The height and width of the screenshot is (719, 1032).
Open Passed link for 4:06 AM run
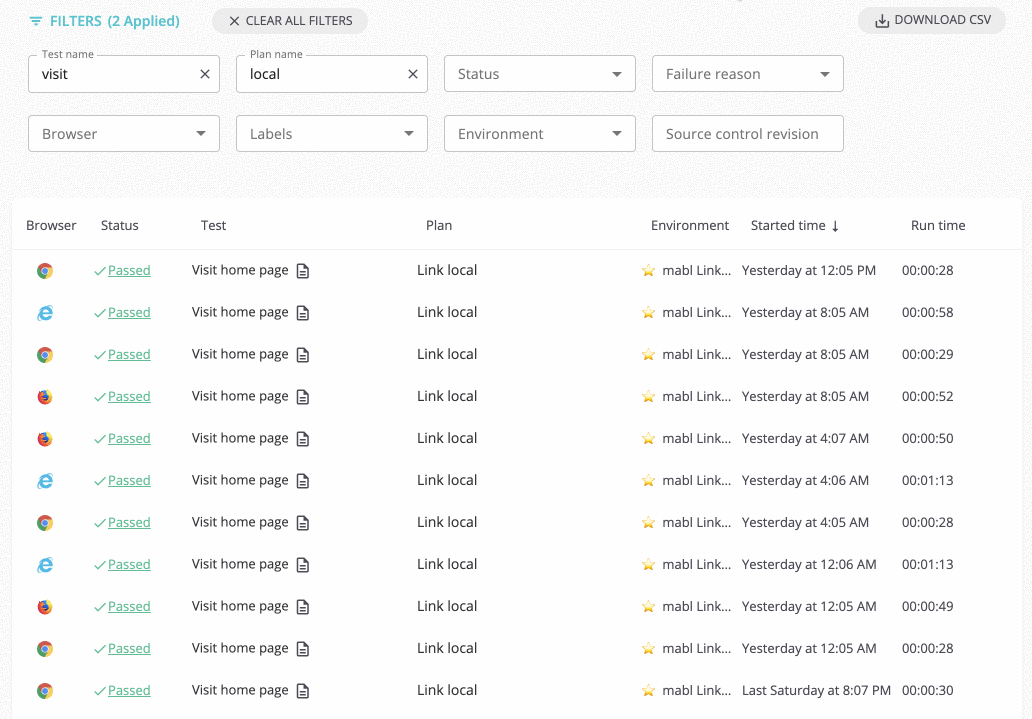point(129,481)
